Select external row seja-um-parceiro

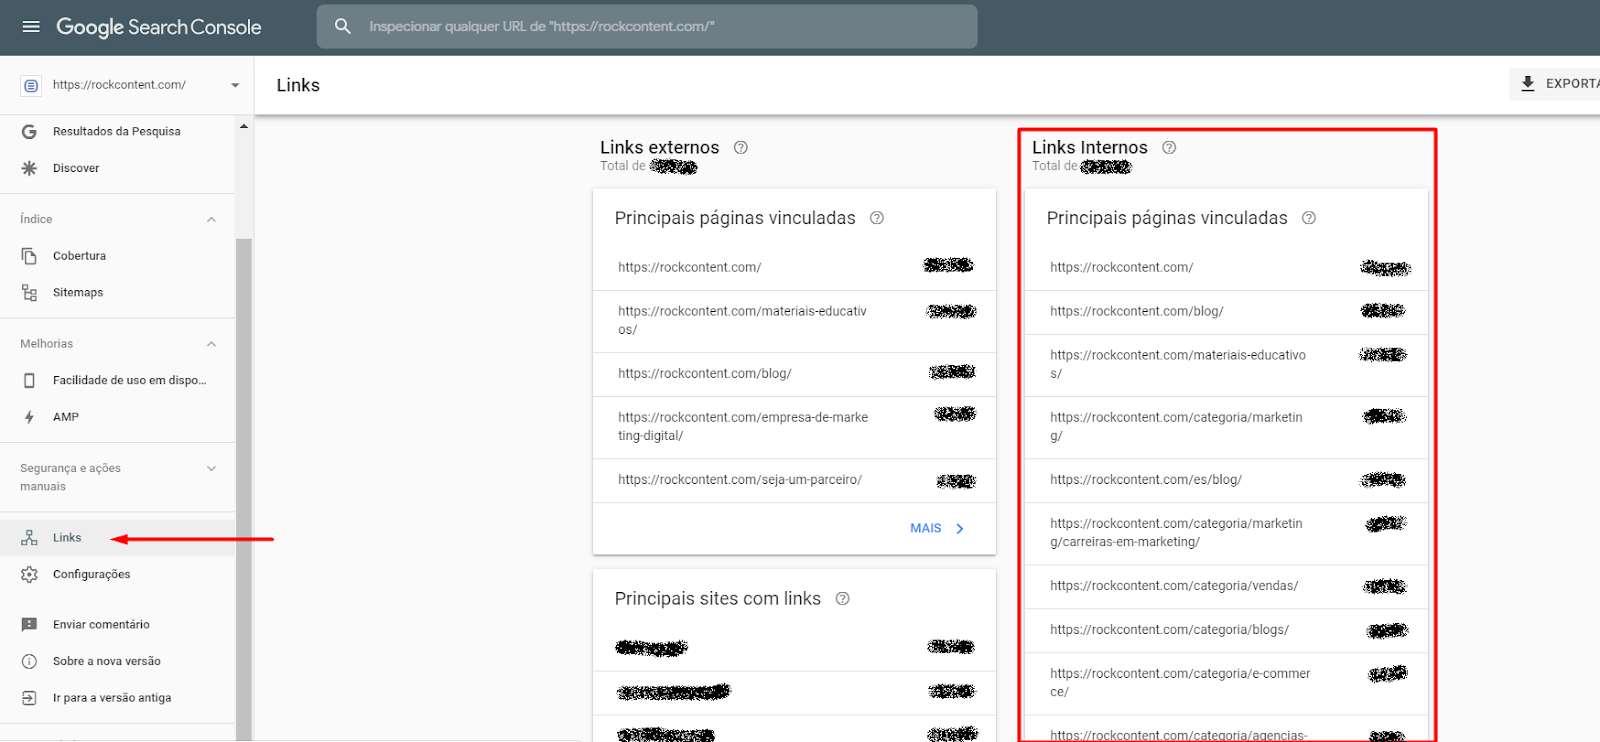pyautogui.click(x=794, y=480)
